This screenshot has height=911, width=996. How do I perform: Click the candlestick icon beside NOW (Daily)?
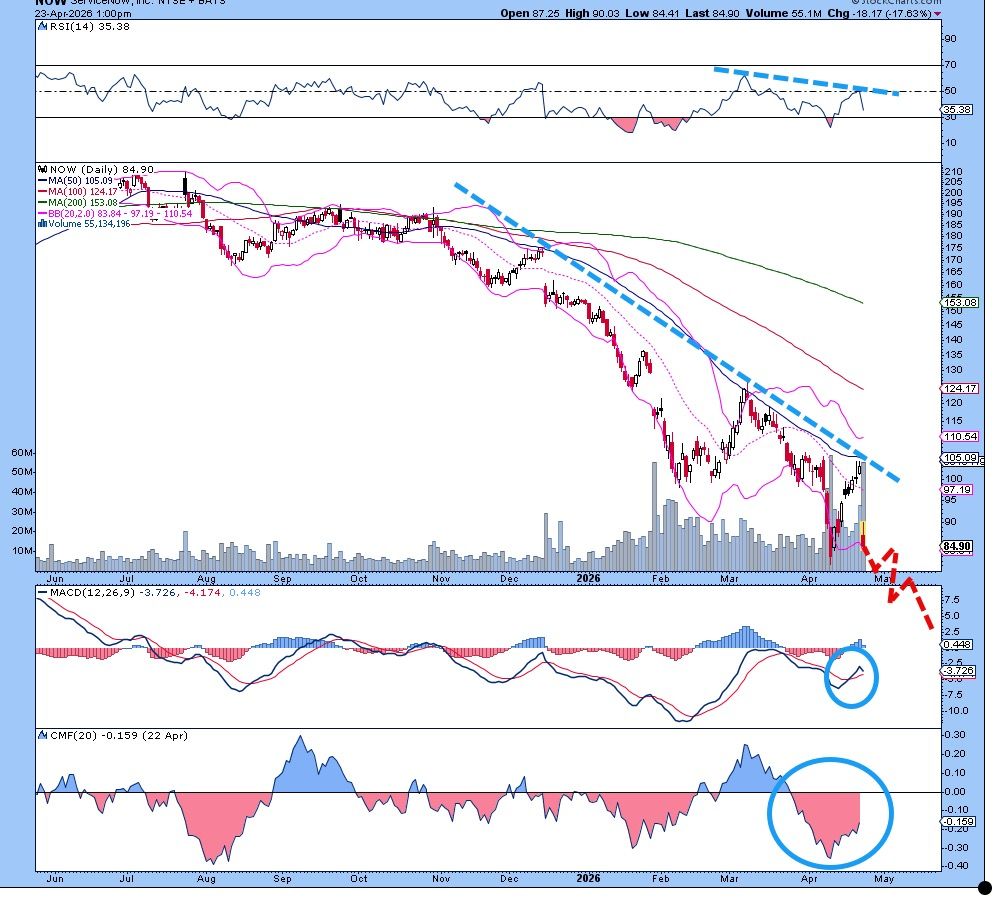coord(41,170)
